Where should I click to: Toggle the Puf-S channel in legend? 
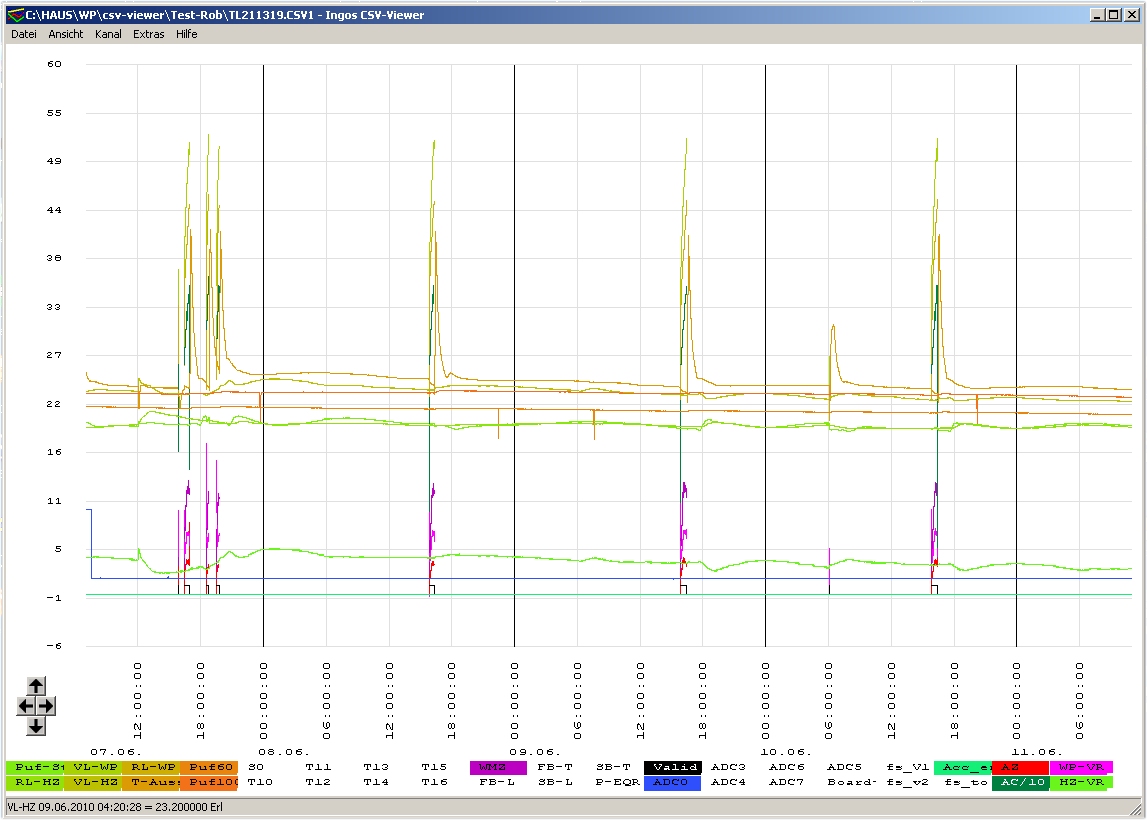[x=35, y=767]
